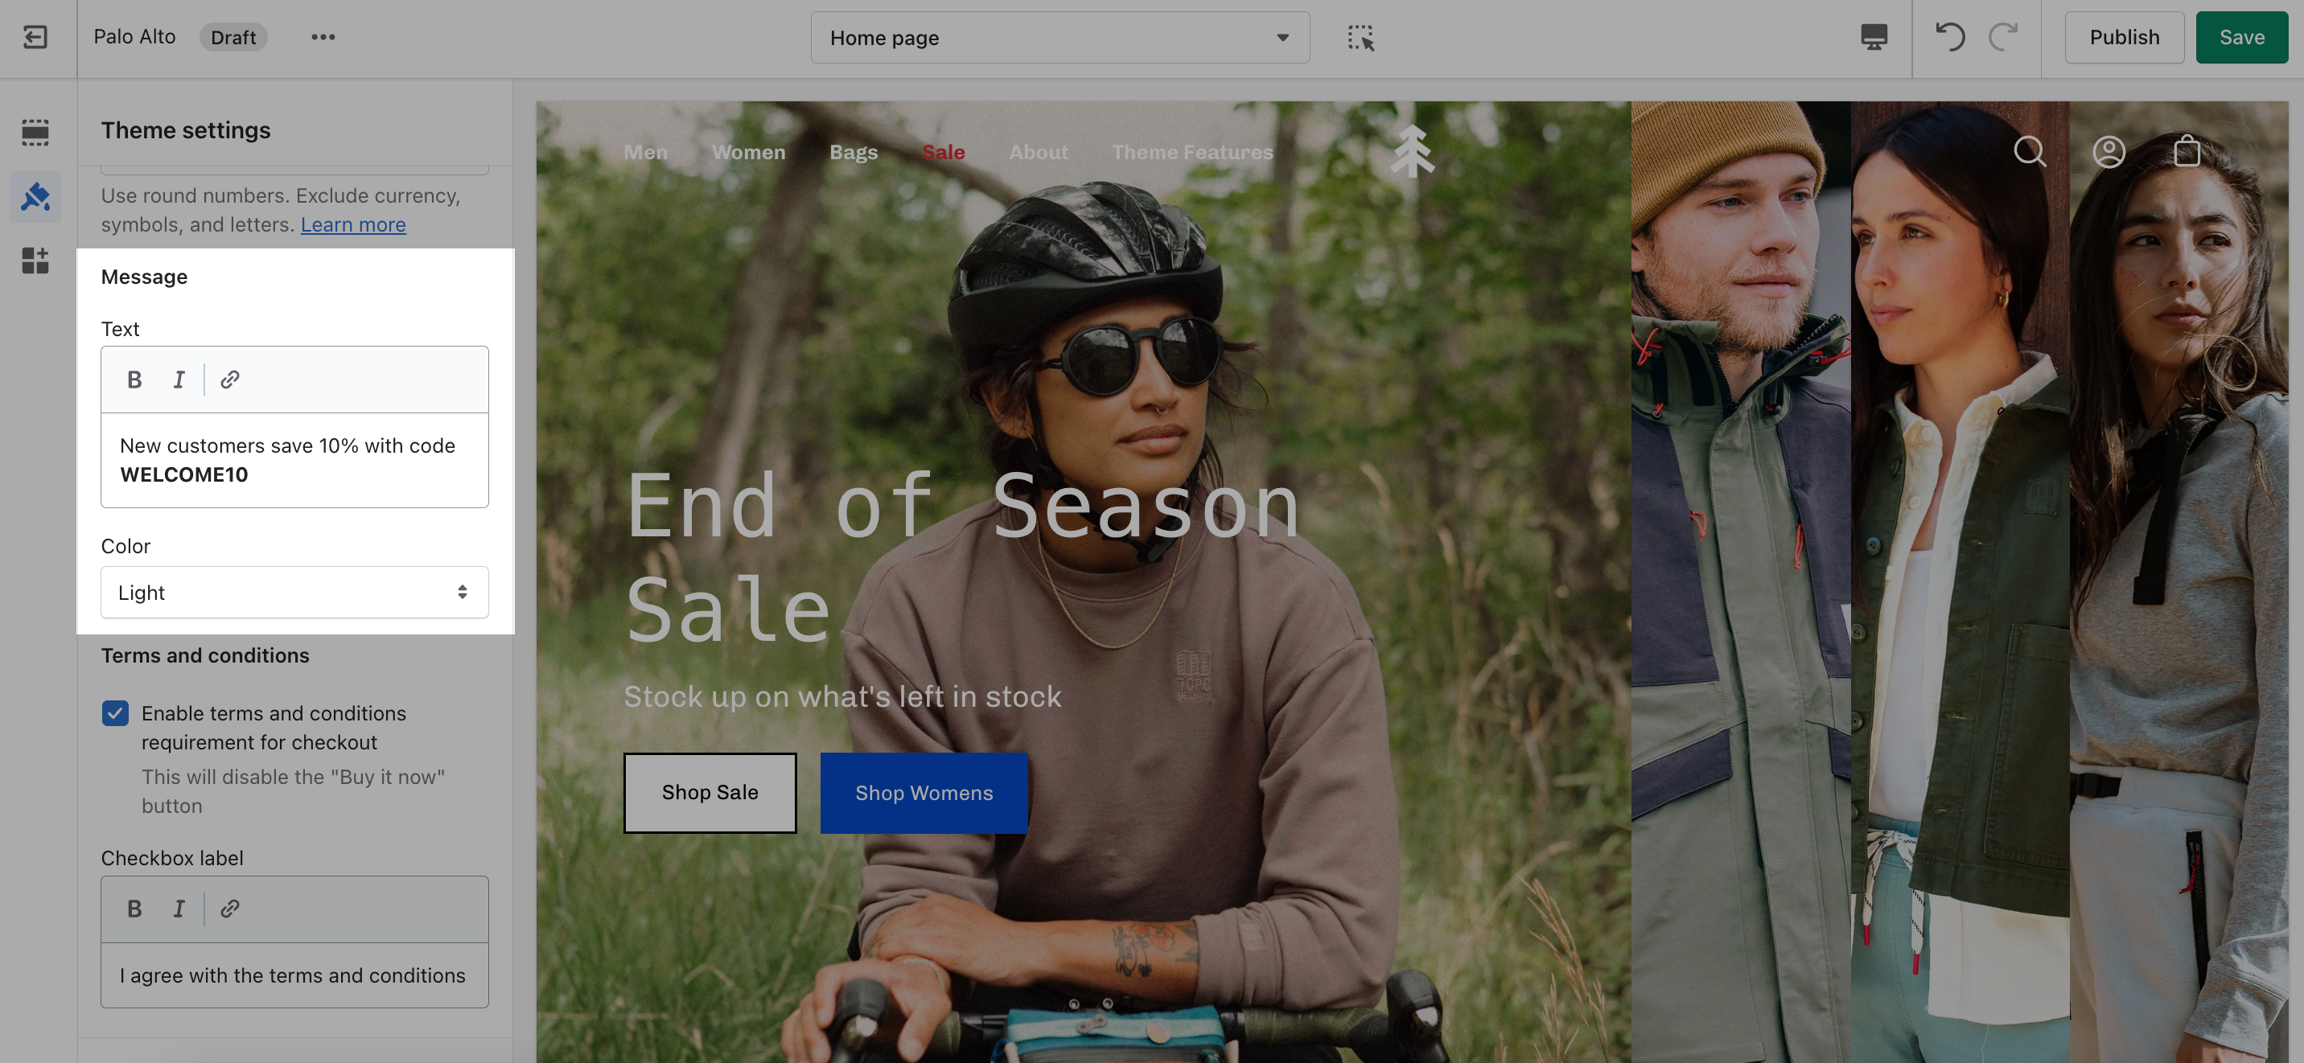Image resolution: width=2304 pixels, height=1063 pixels.
Task: Insert link in Message text editor
Action: tap(230, 380)
